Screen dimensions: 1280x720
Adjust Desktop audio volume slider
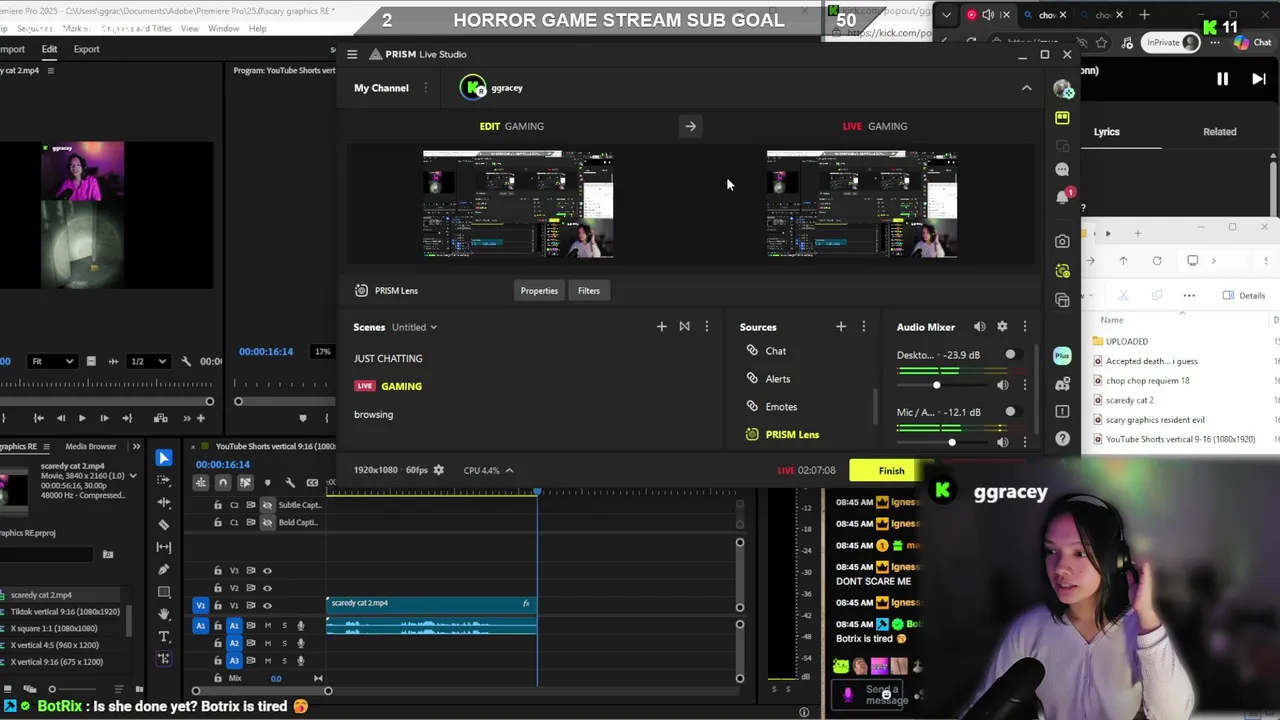coord(936,385)
